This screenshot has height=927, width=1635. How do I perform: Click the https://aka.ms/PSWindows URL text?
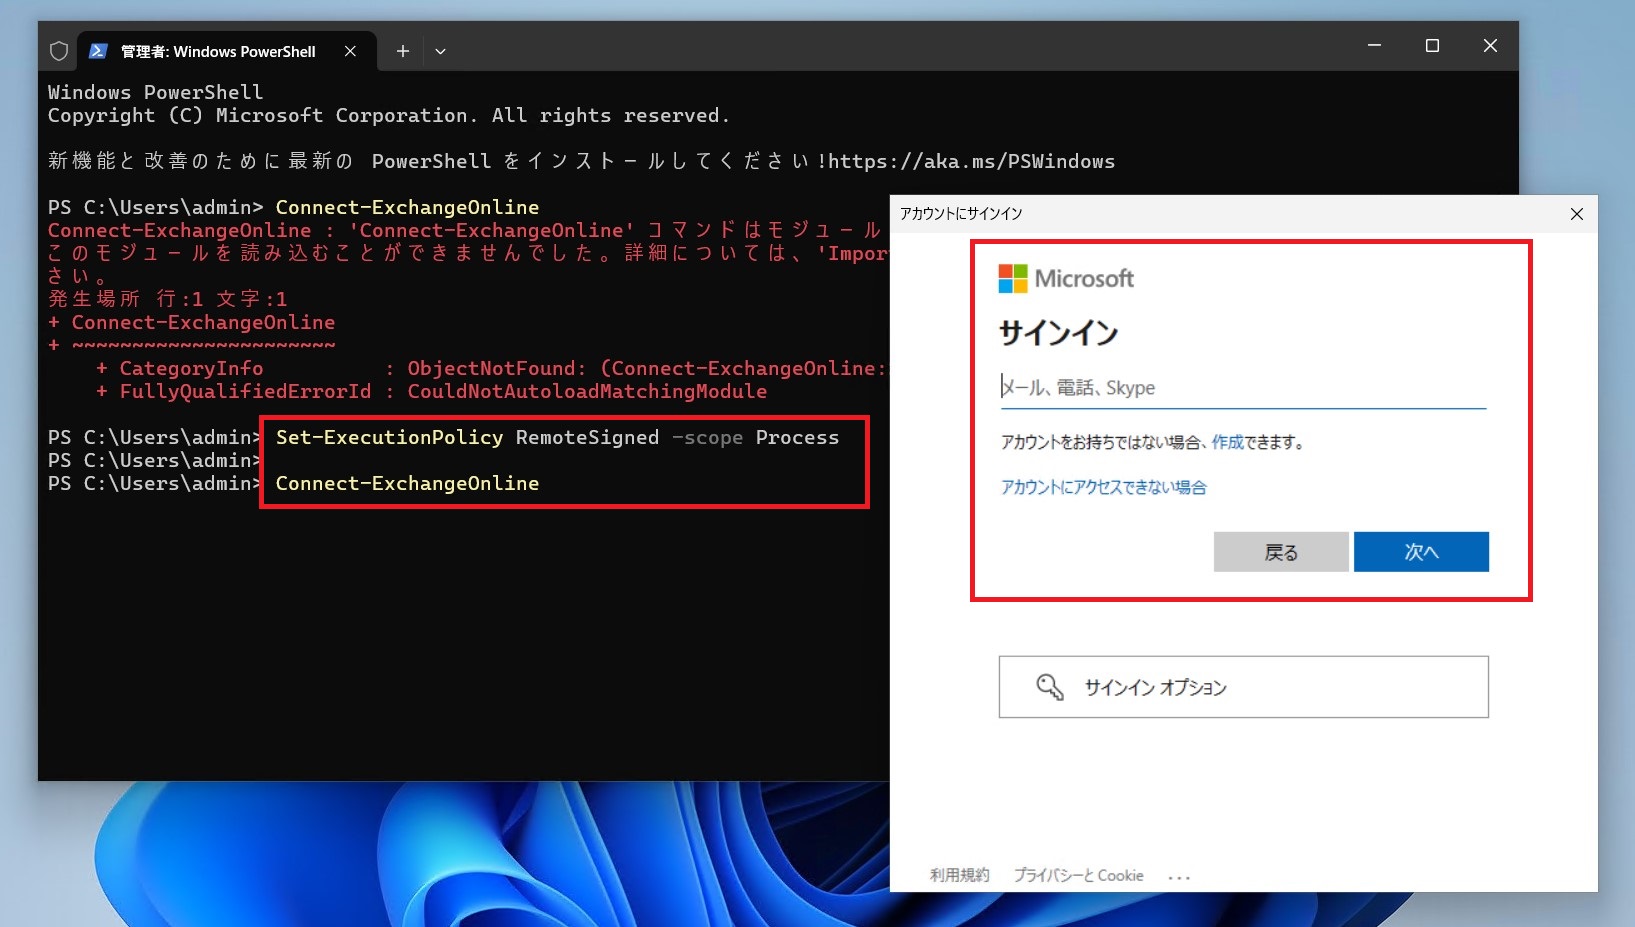tap(971, 161)
